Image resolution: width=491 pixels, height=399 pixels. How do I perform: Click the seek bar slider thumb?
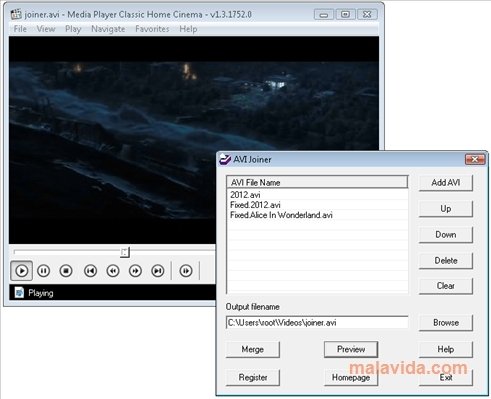[x=125, y=252]
